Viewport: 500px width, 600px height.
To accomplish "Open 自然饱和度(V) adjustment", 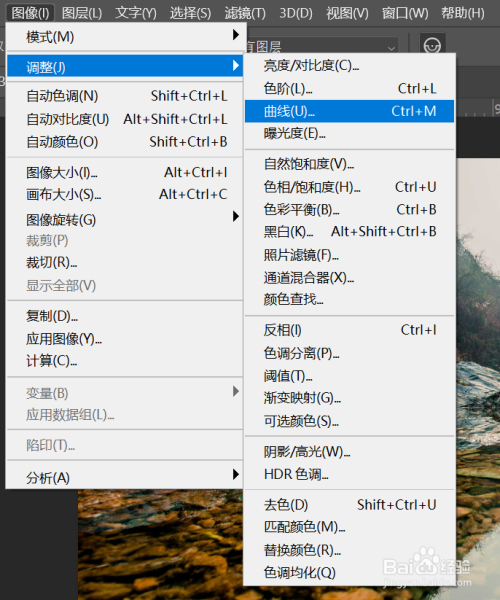I will [349, 164].
